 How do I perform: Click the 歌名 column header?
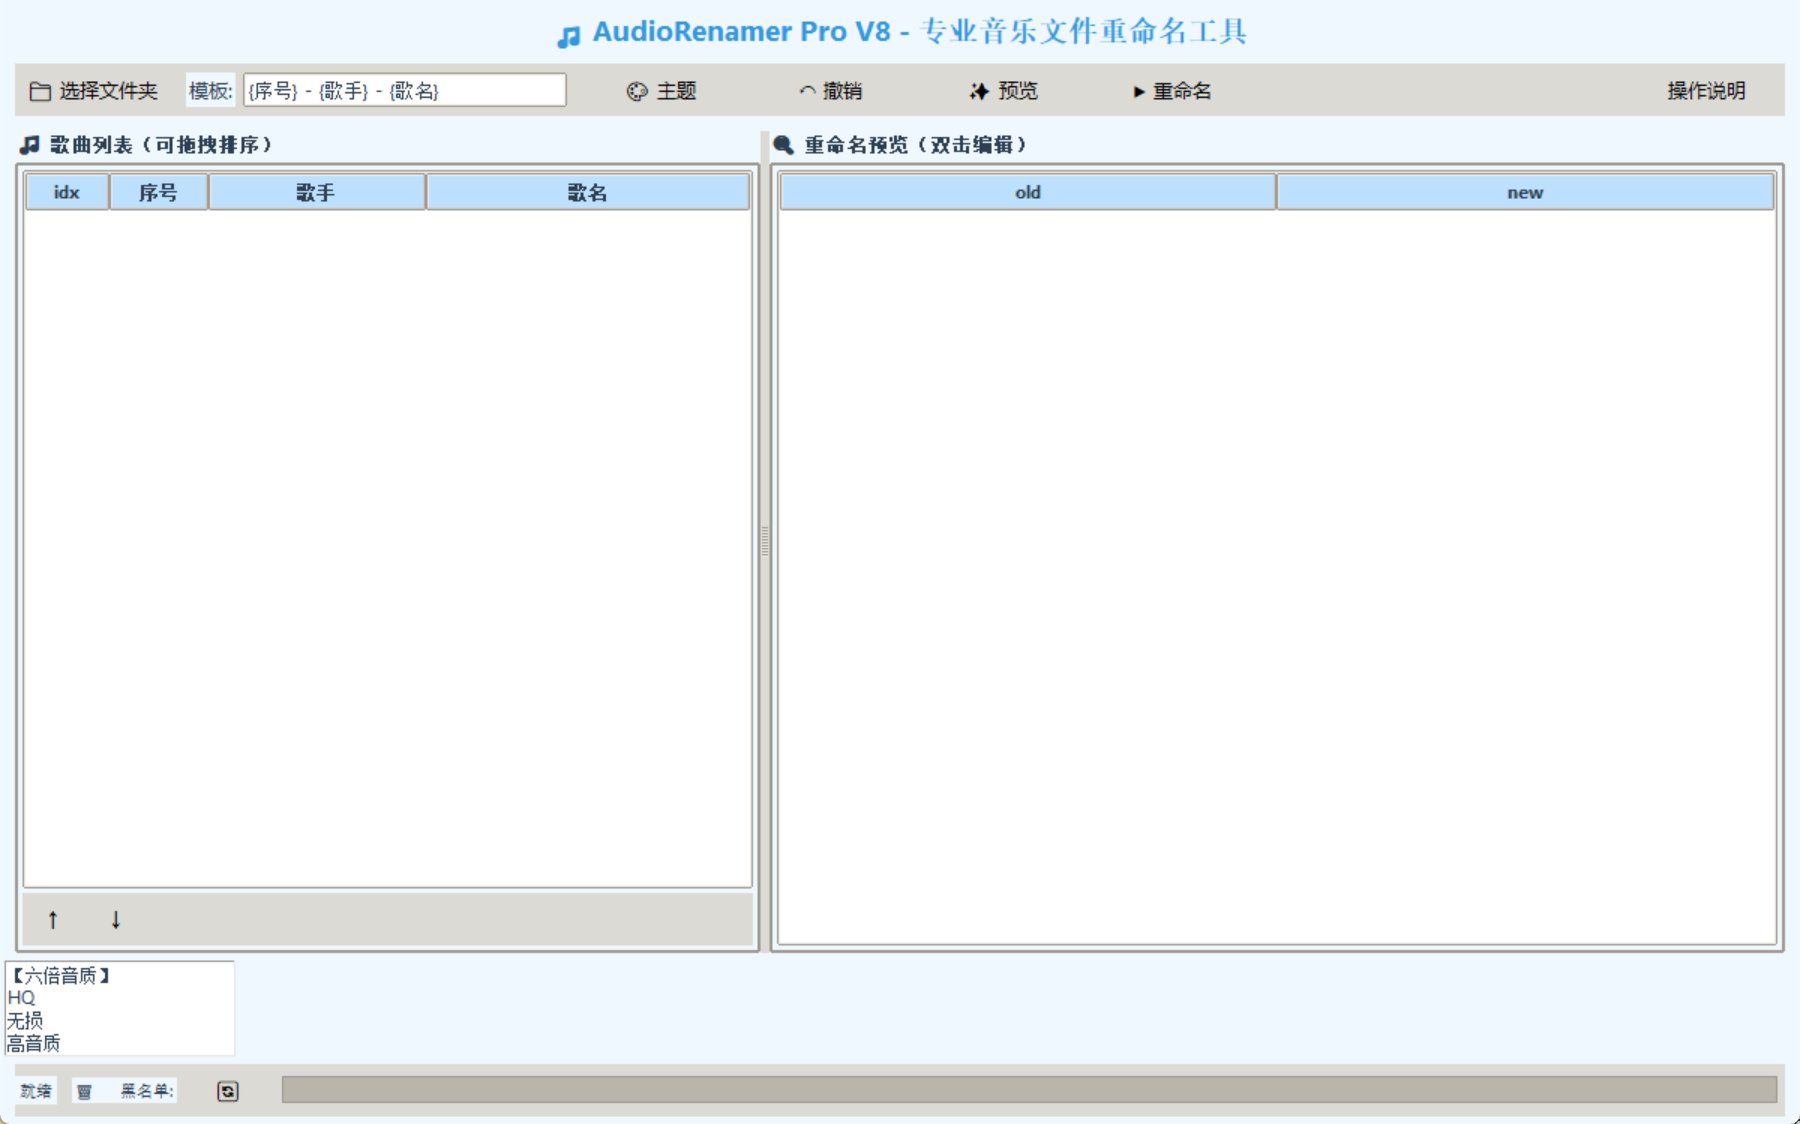pos(587,191)
